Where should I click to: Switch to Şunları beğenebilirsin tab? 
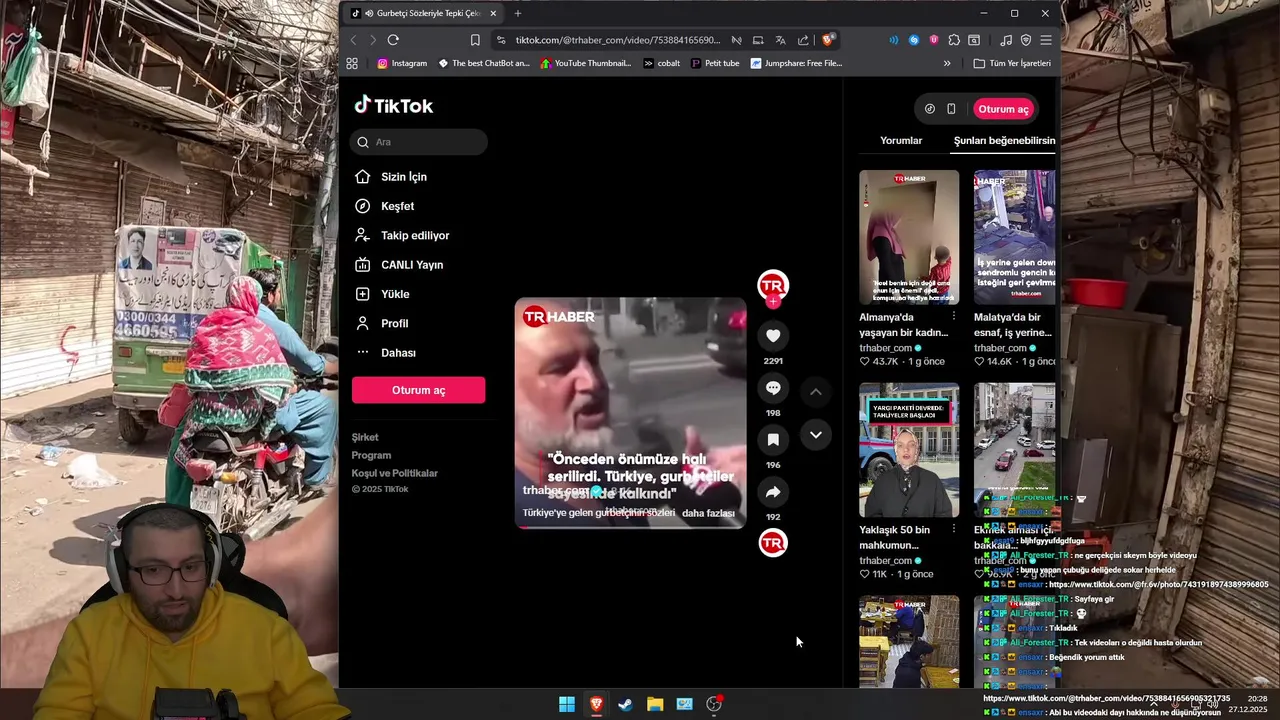(x=1004, y=141)
